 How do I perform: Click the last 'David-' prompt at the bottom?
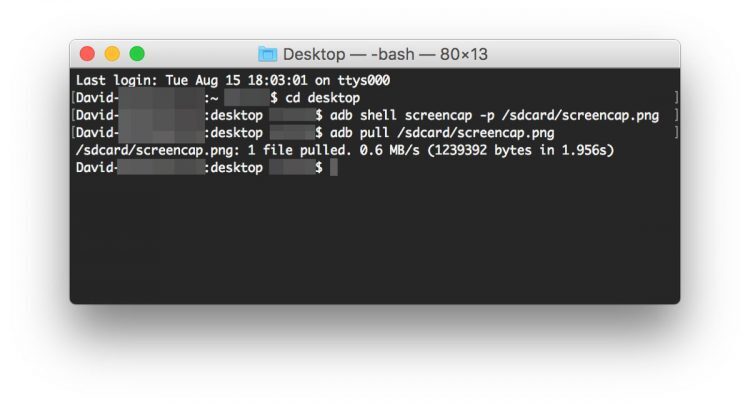97,167
